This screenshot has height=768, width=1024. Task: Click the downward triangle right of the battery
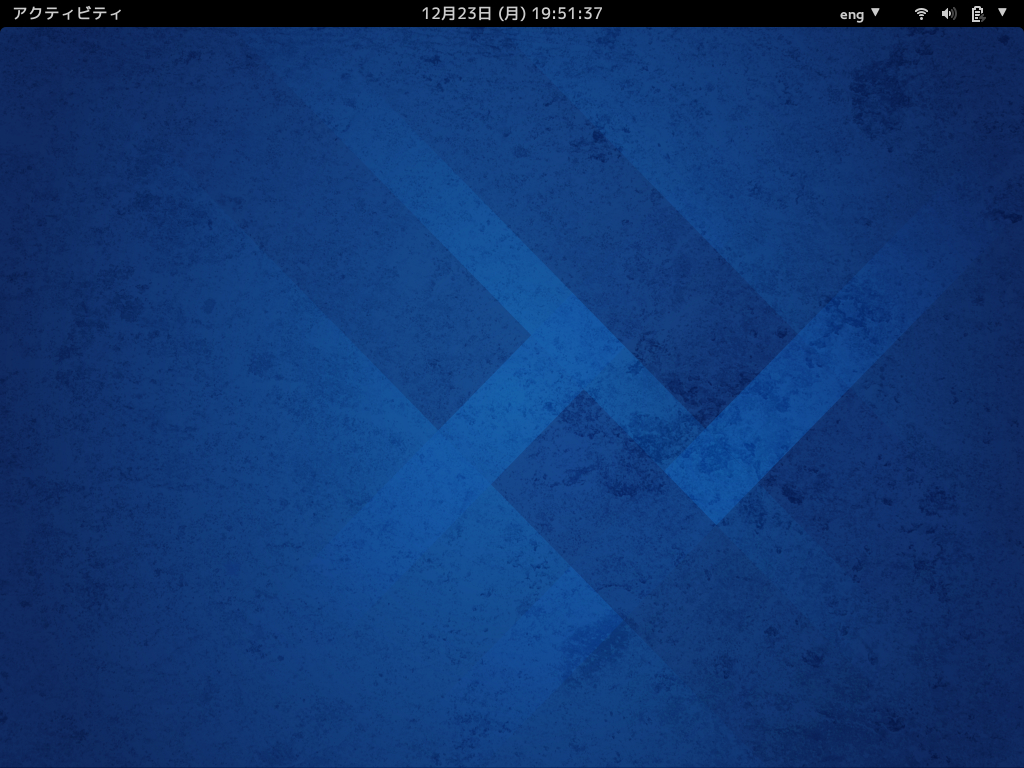pyautogui.click(x=1002, y=12)
